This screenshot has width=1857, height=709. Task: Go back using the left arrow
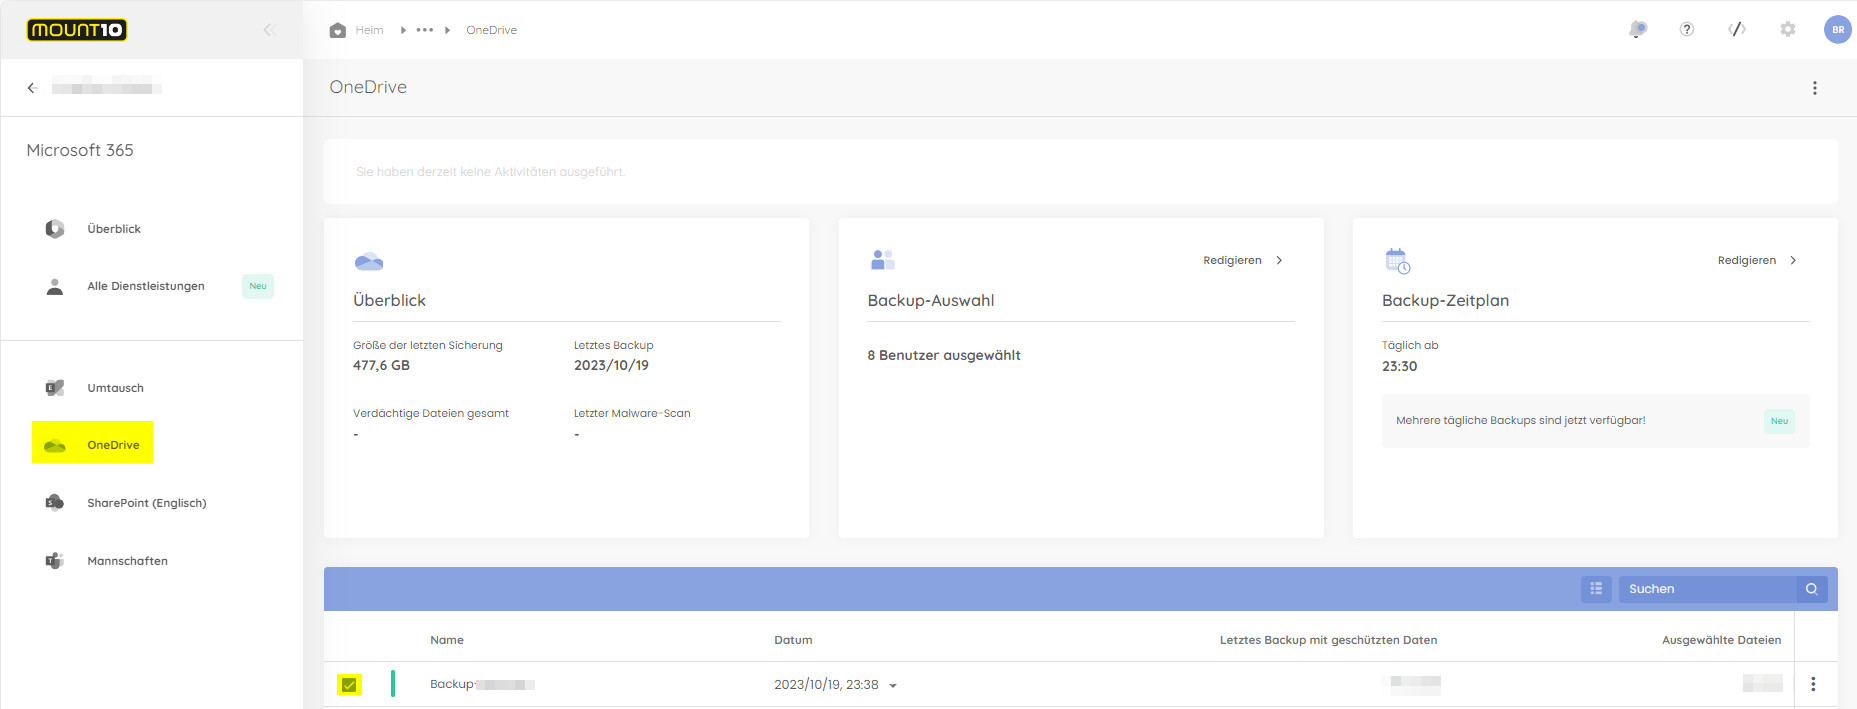coord(32,88)
